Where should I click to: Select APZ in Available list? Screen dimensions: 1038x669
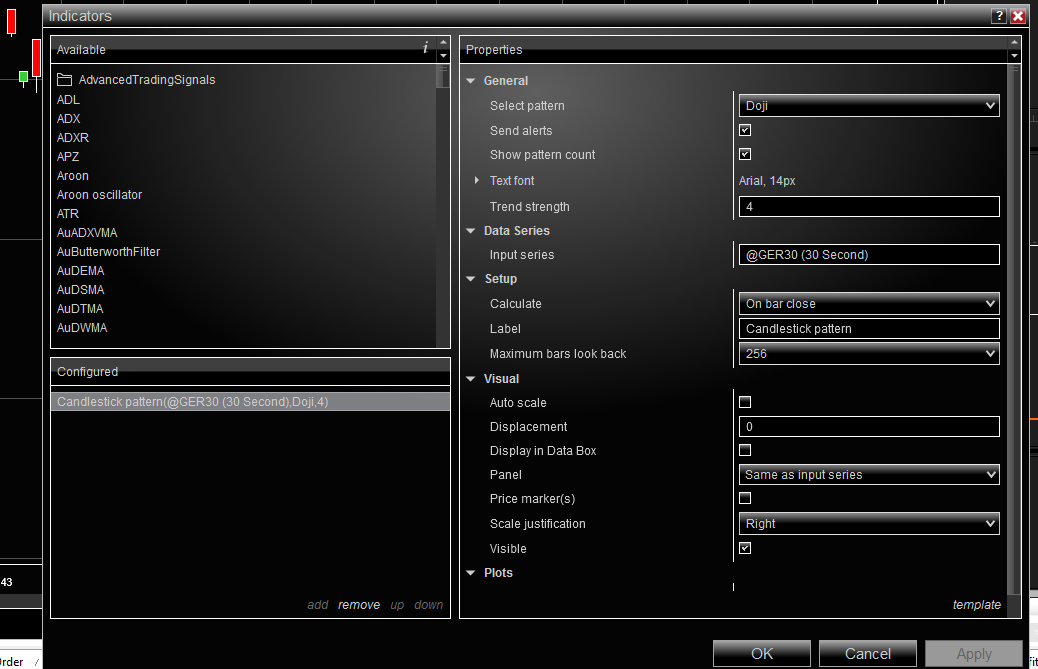(x=68, y=157)
